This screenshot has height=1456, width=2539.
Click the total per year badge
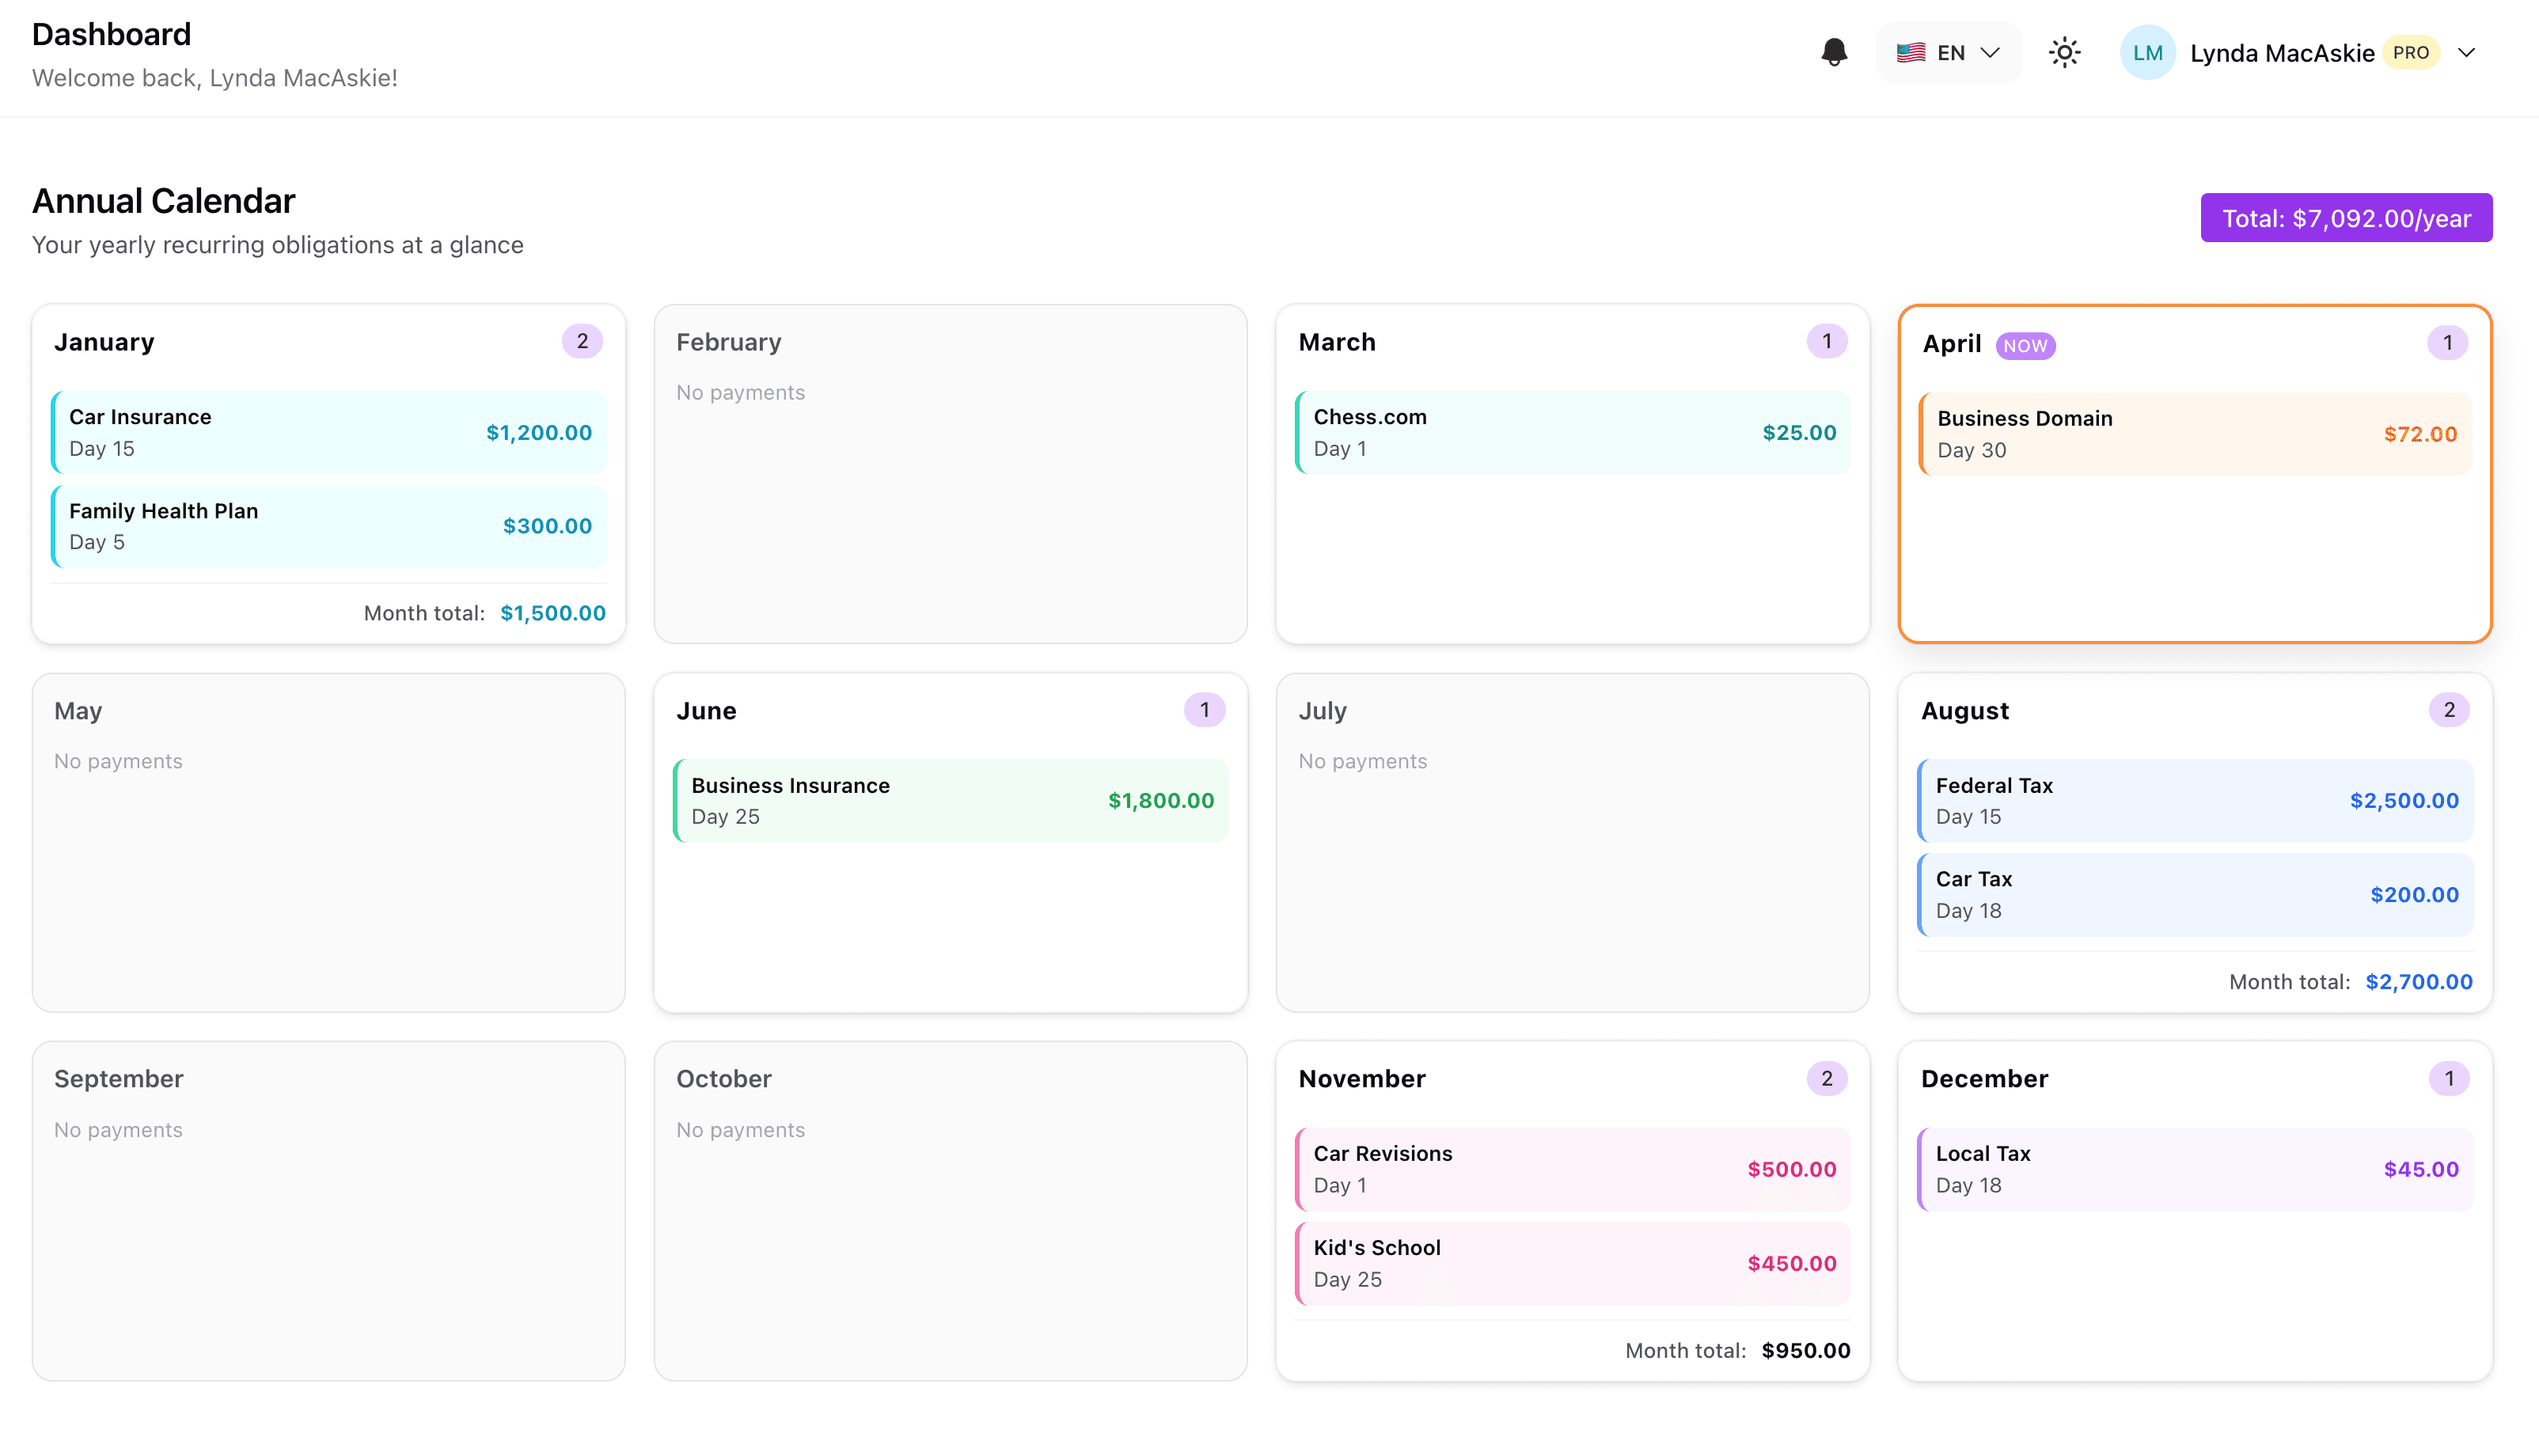tap(2345, 218)
